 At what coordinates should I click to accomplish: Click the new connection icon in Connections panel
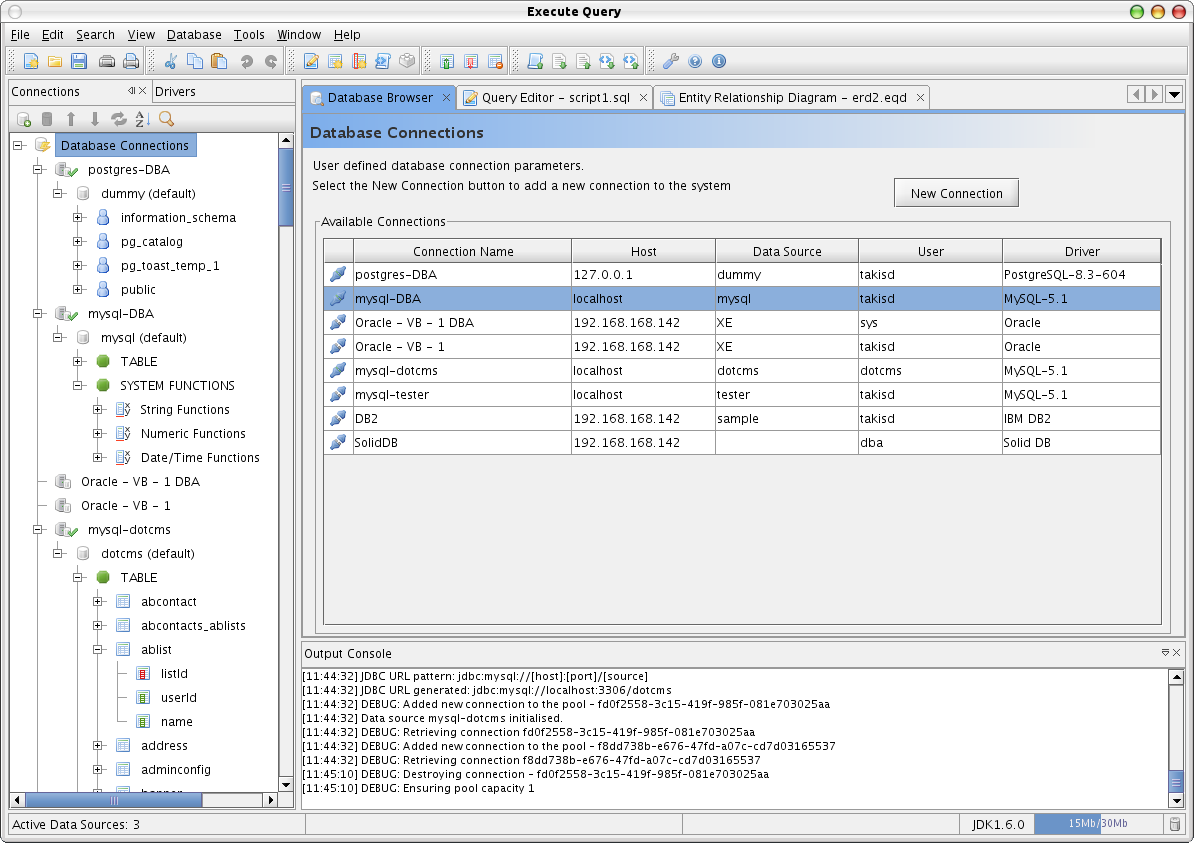coord(24,119)
